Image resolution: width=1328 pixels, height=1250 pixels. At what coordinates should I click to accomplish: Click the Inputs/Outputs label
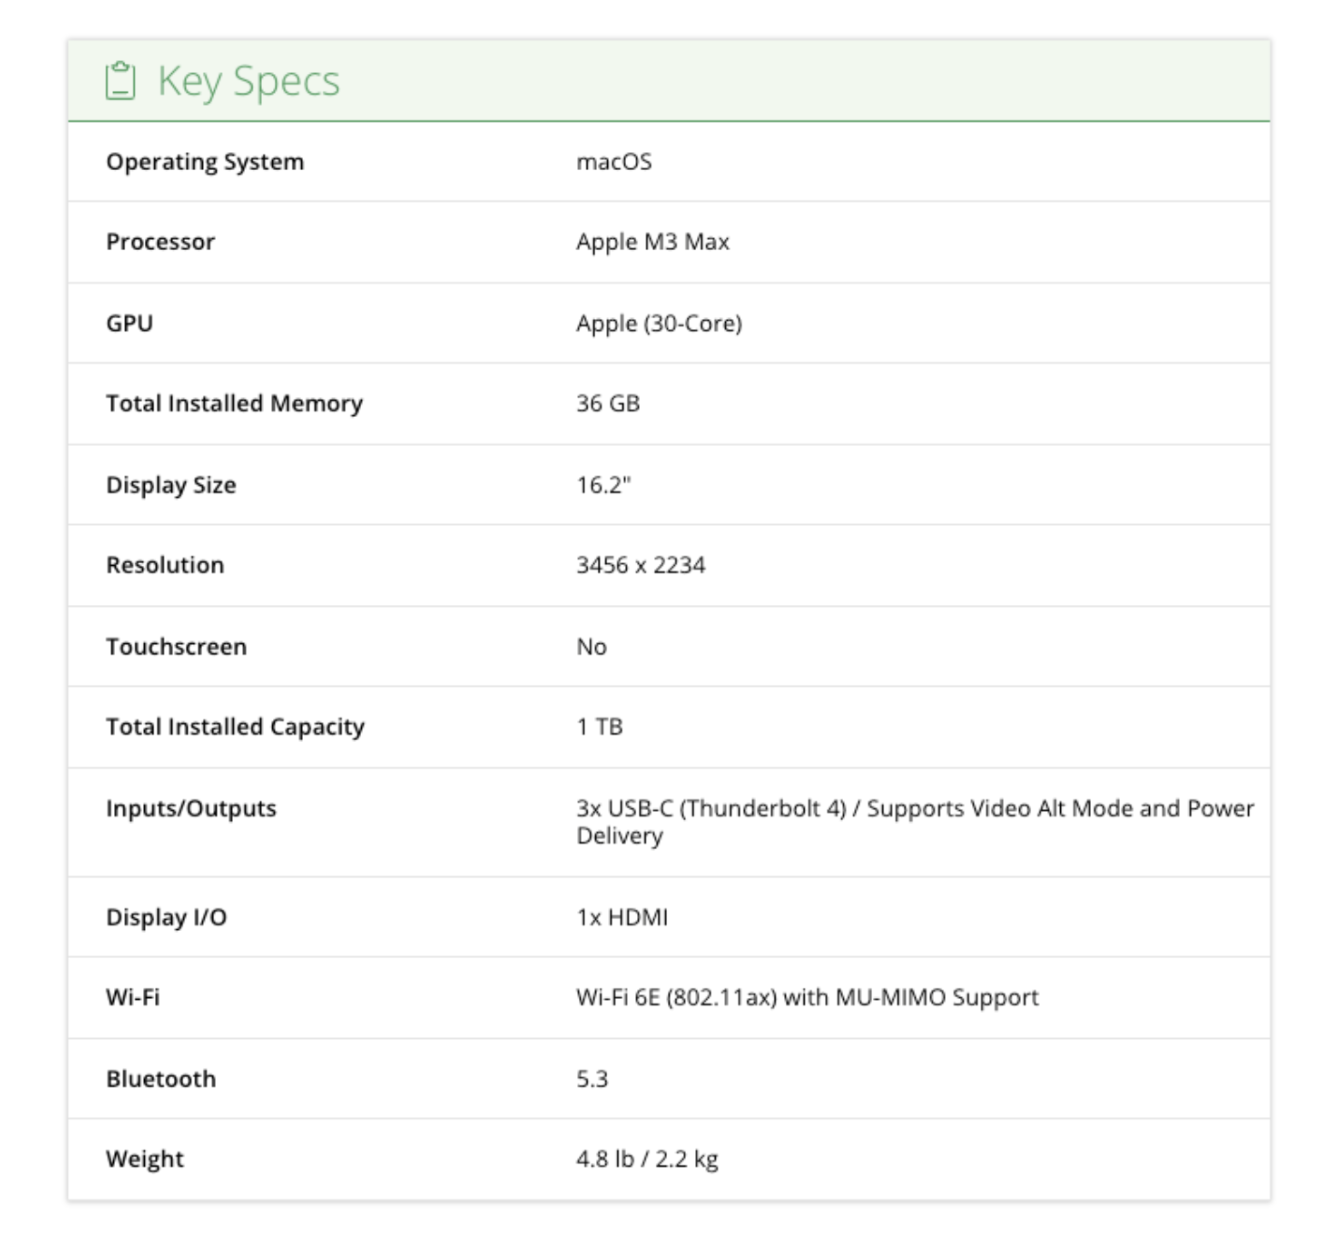[191, 808]
